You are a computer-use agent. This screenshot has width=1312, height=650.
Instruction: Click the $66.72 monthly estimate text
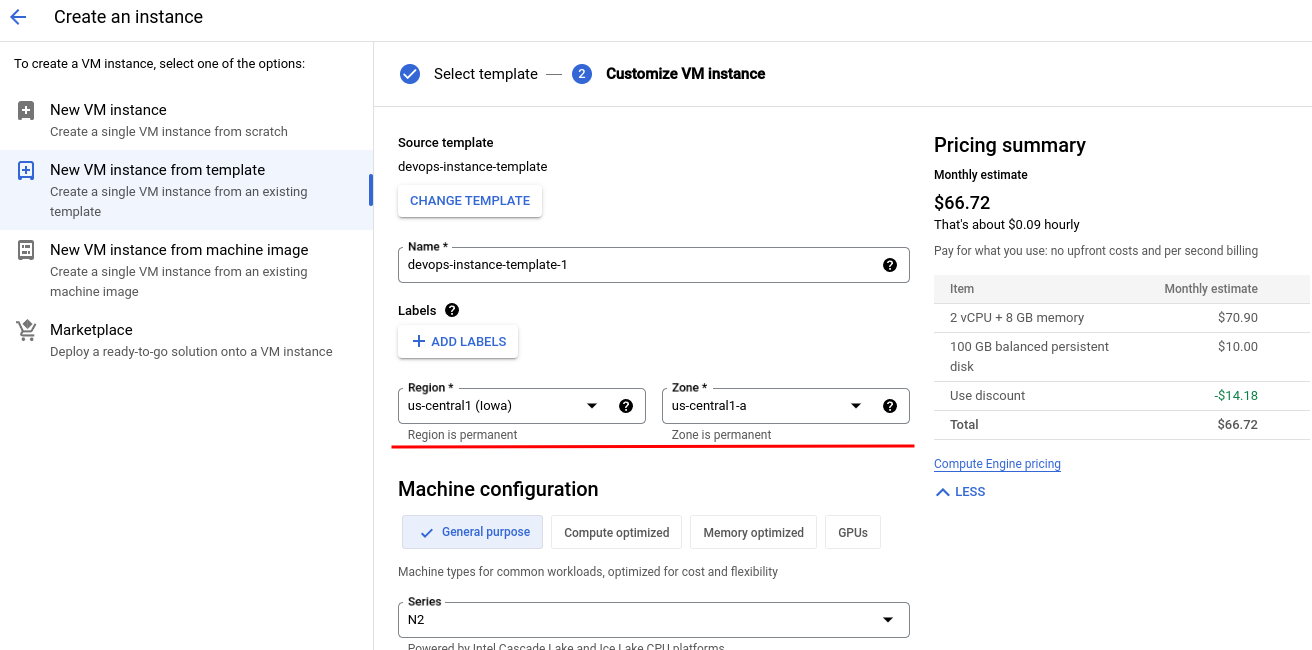[962, 203]
